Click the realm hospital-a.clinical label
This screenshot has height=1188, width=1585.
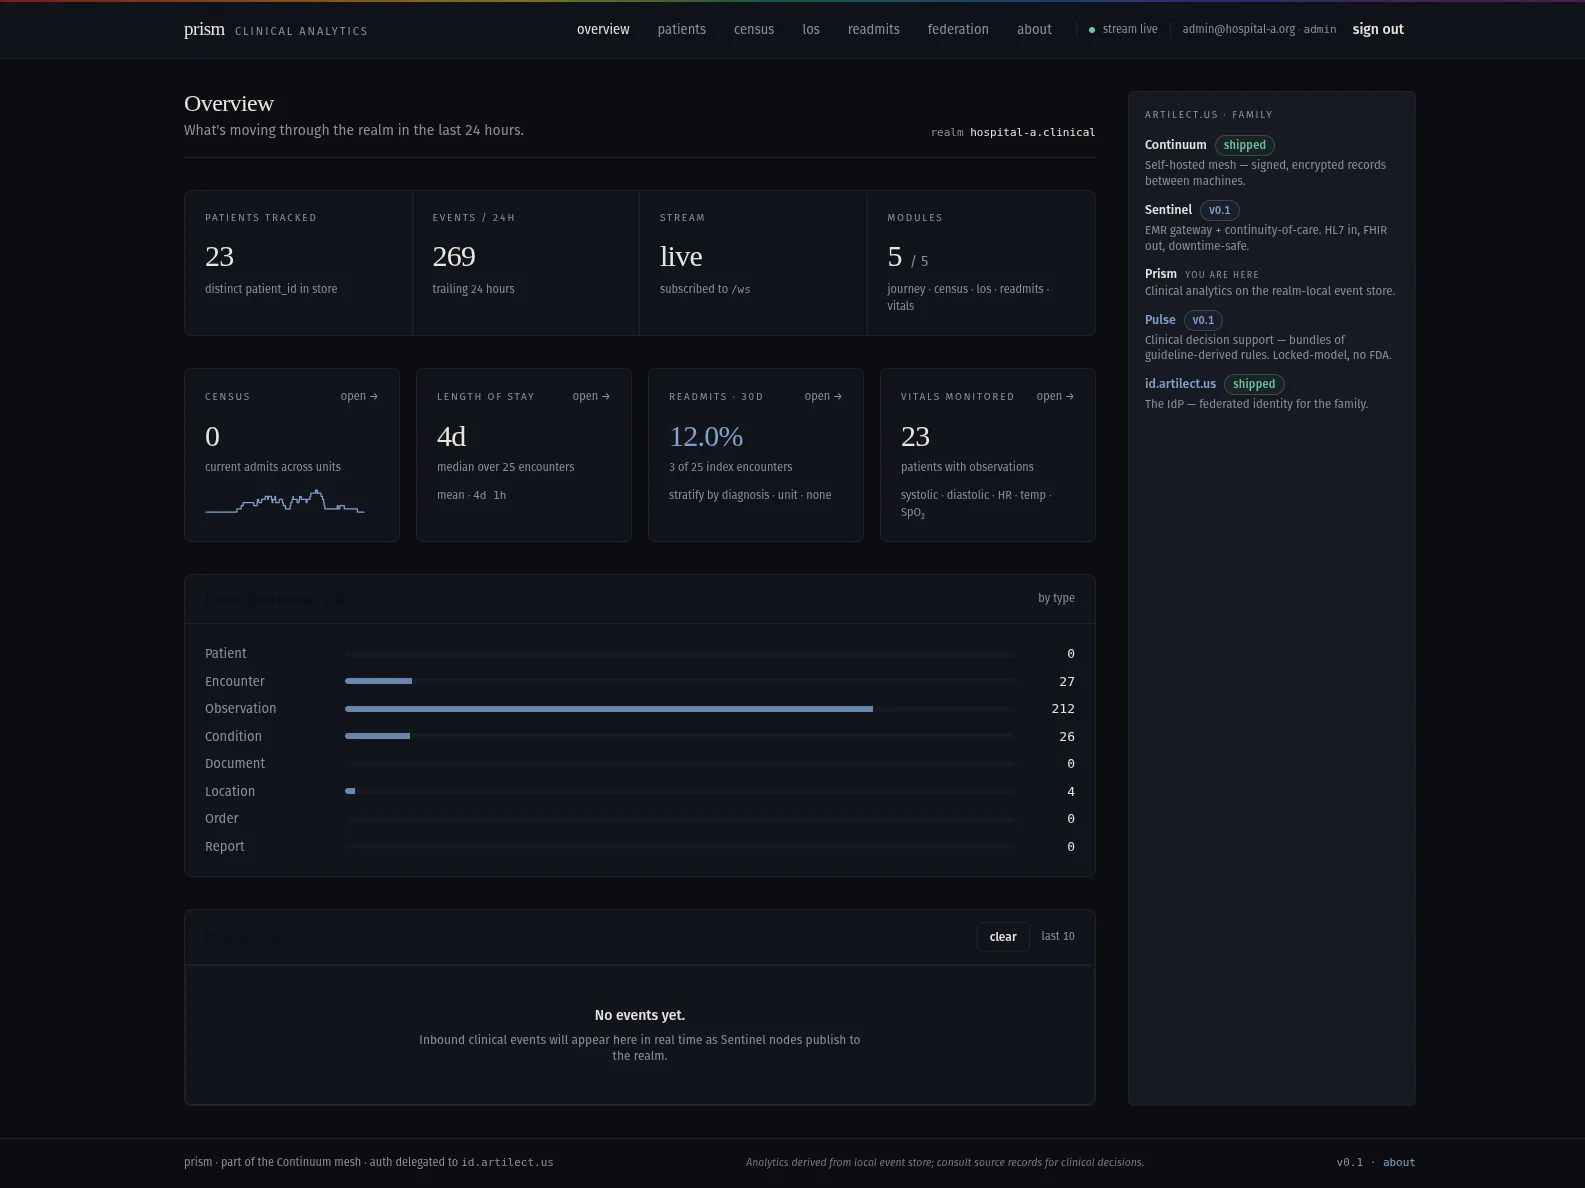tap(1013, 132)
